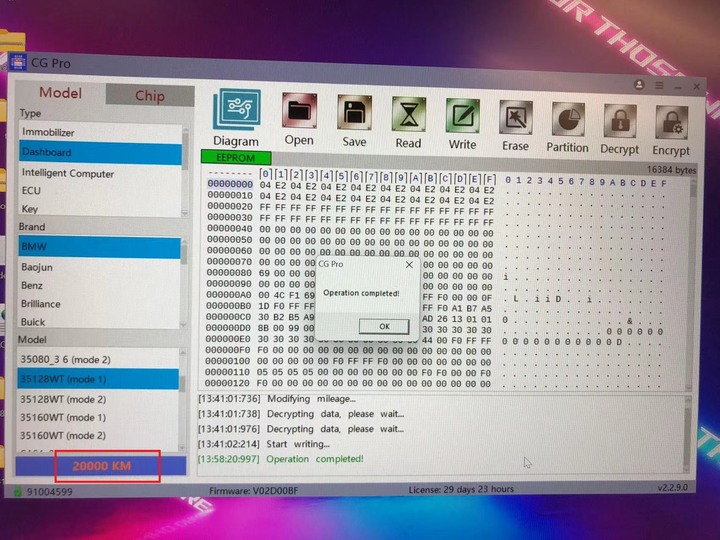Click the serial number 91004599
The width and height of the screenshot is (720, 540).
coord(49,492)
